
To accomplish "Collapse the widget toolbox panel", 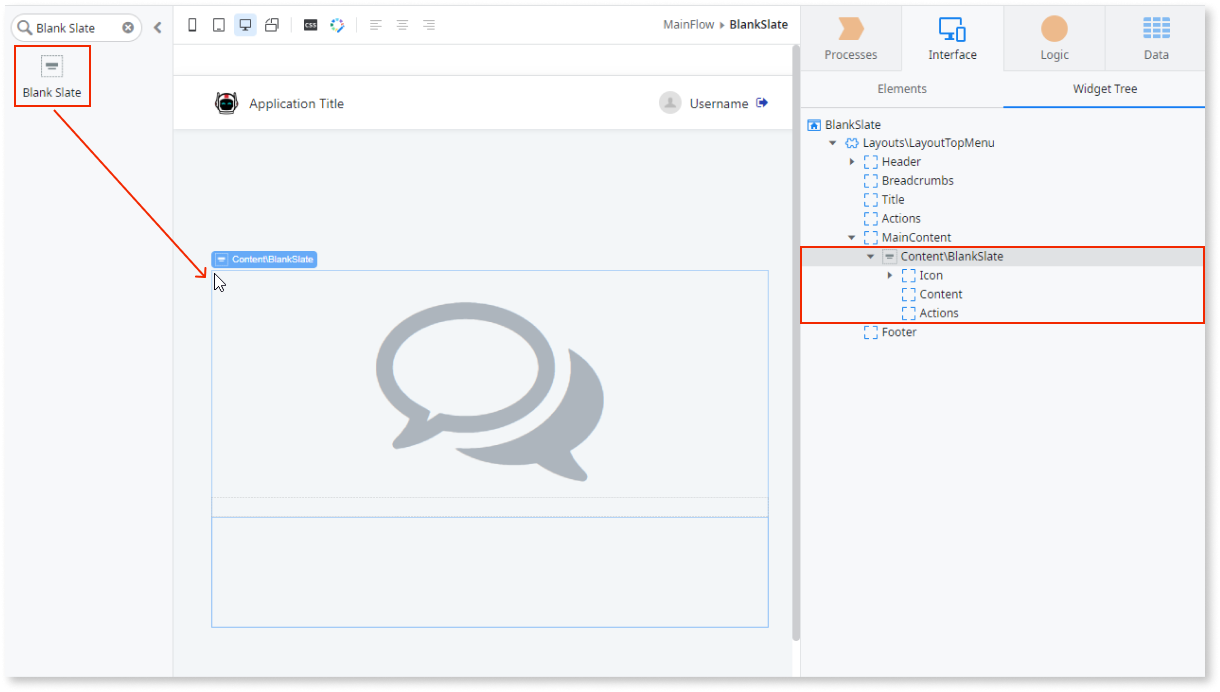I will (x=157, y=28).
